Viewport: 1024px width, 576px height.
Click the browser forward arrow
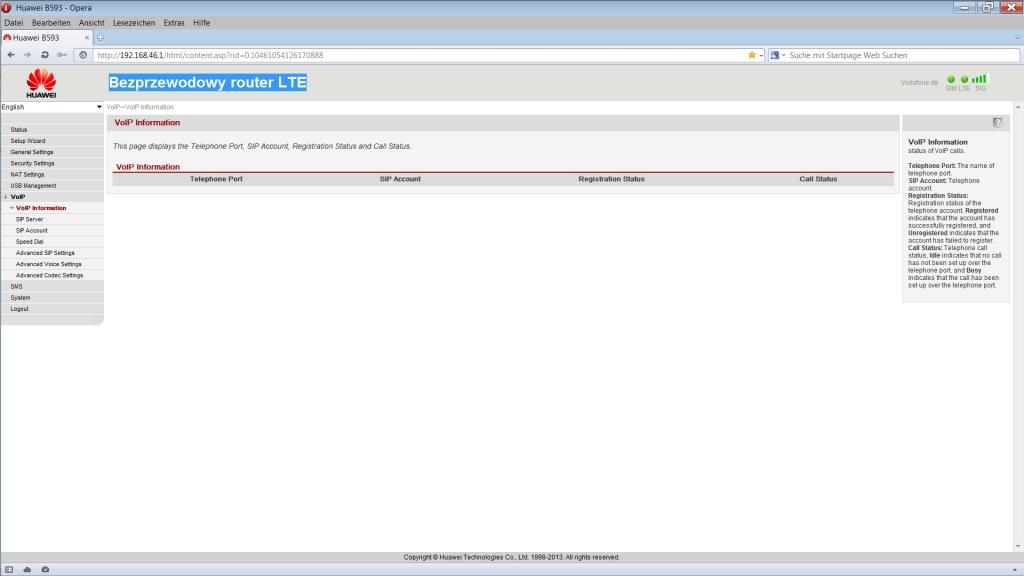(x=27, y=55)
